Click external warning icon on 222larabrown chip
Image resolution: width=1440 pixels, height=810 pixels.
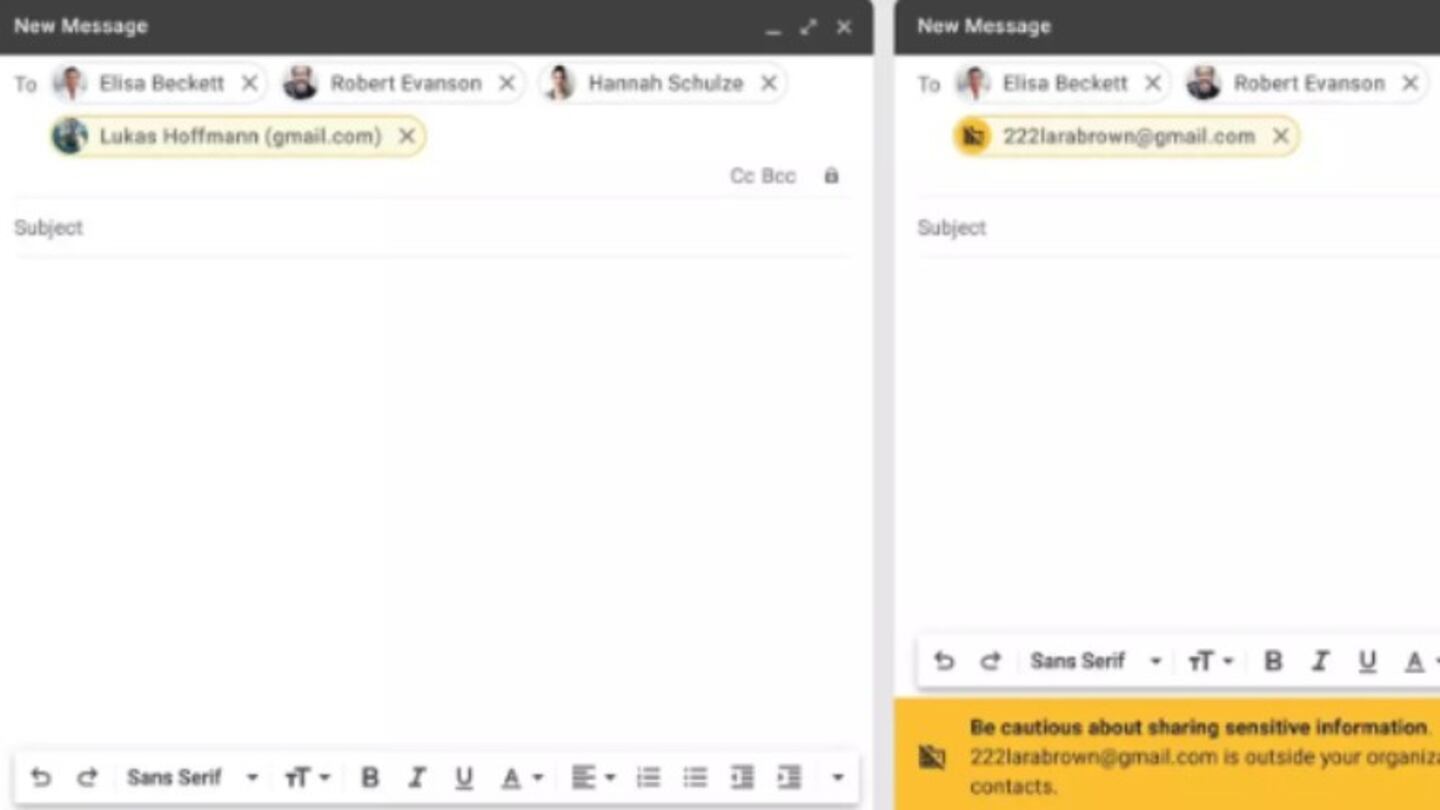coord(973,136)
